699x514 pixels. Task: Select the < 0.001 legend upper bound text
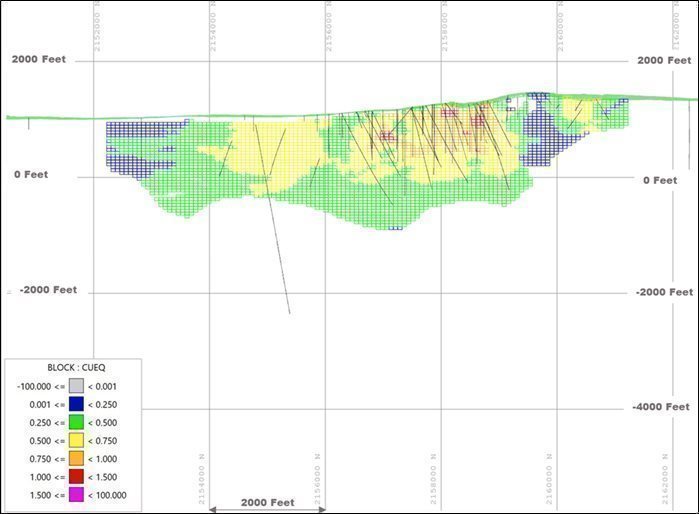coord(107,386)
